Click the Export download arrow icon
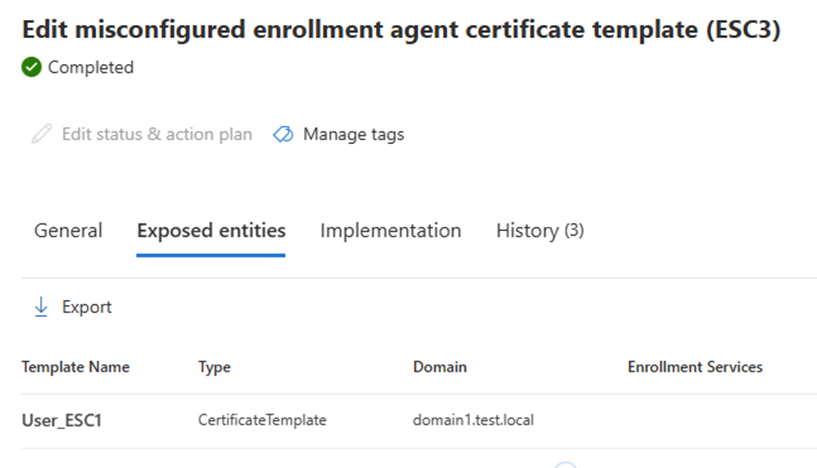 pyautogui.click(x=41, y=307)
